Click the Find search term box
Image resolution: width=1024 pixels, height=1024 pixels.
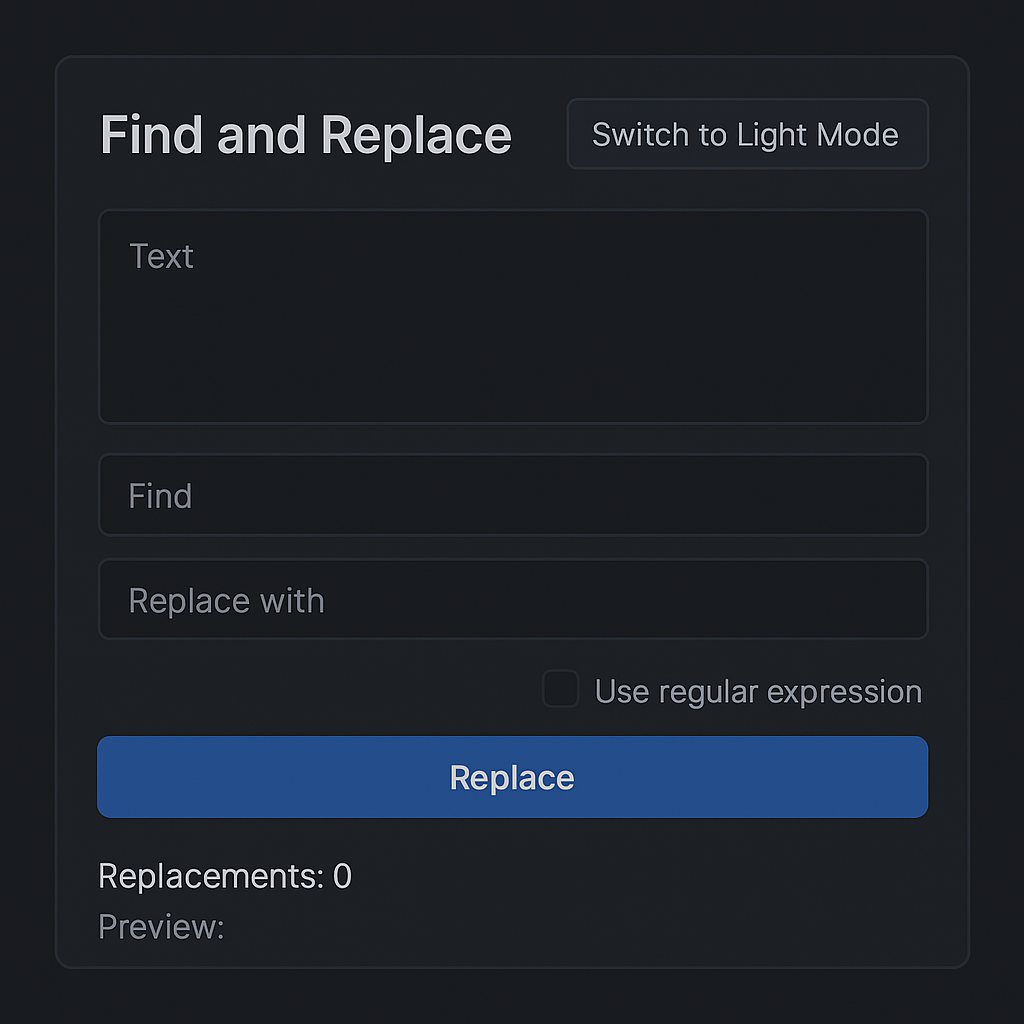[x=512, y=495]
